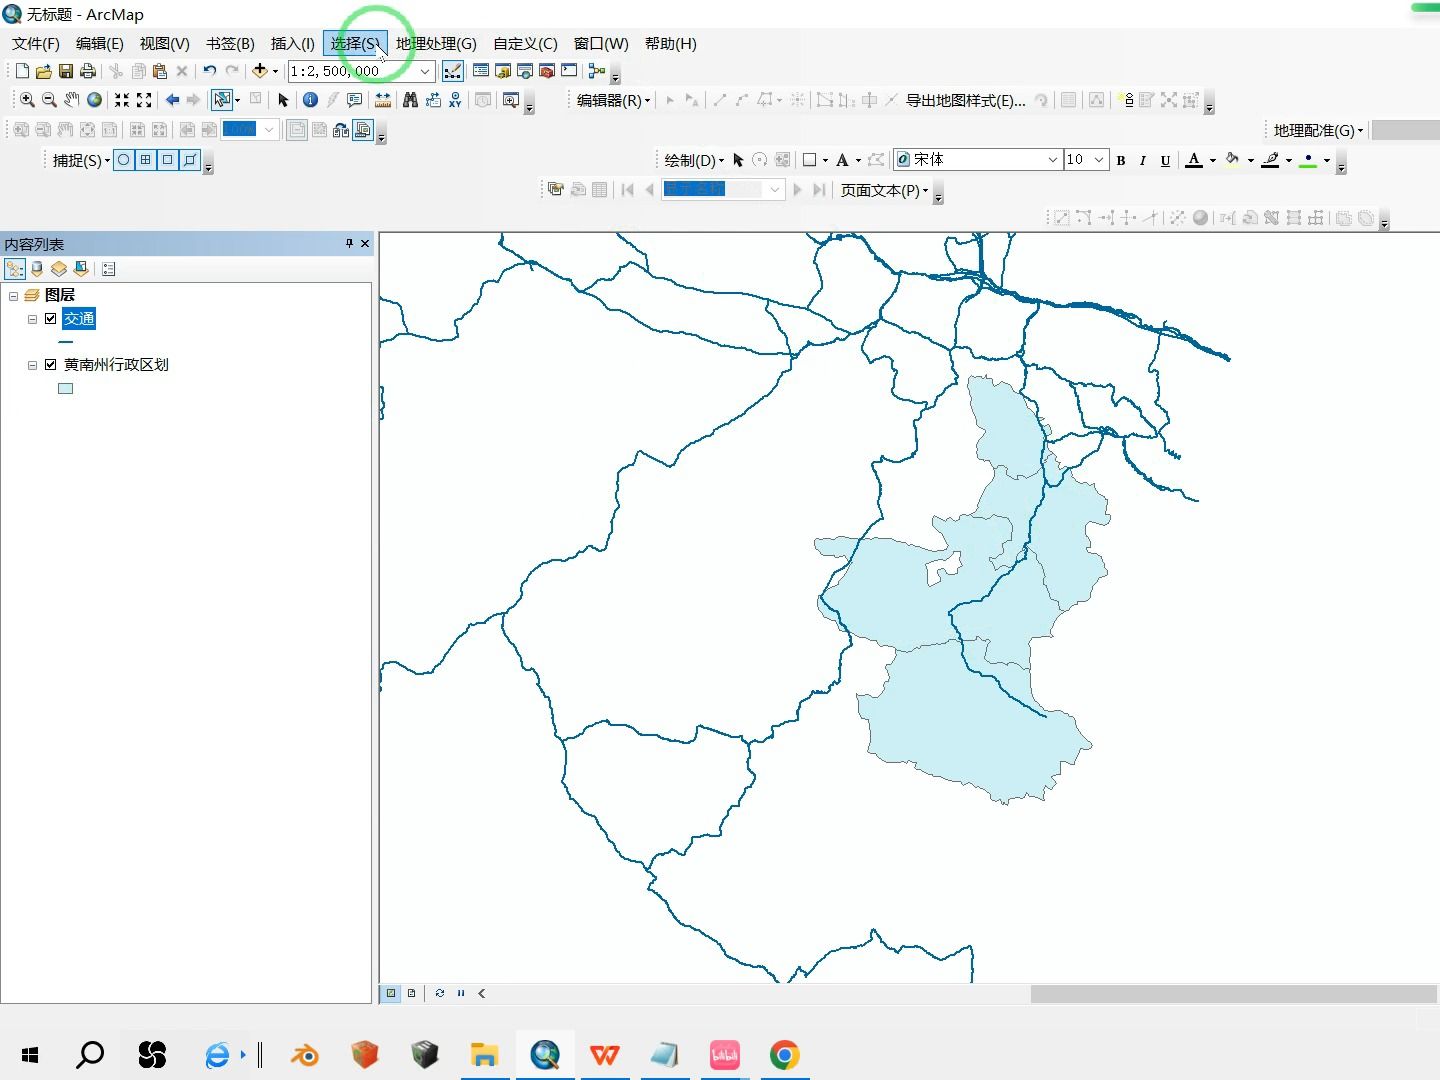1440x1080 pixels.
Task: Open the Attribute Table icon on editor toolbar
Action: point(1068,100)
